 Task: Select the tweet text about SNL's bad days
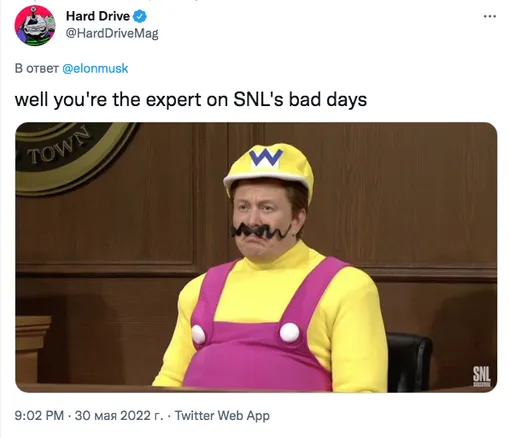point(191,99)
